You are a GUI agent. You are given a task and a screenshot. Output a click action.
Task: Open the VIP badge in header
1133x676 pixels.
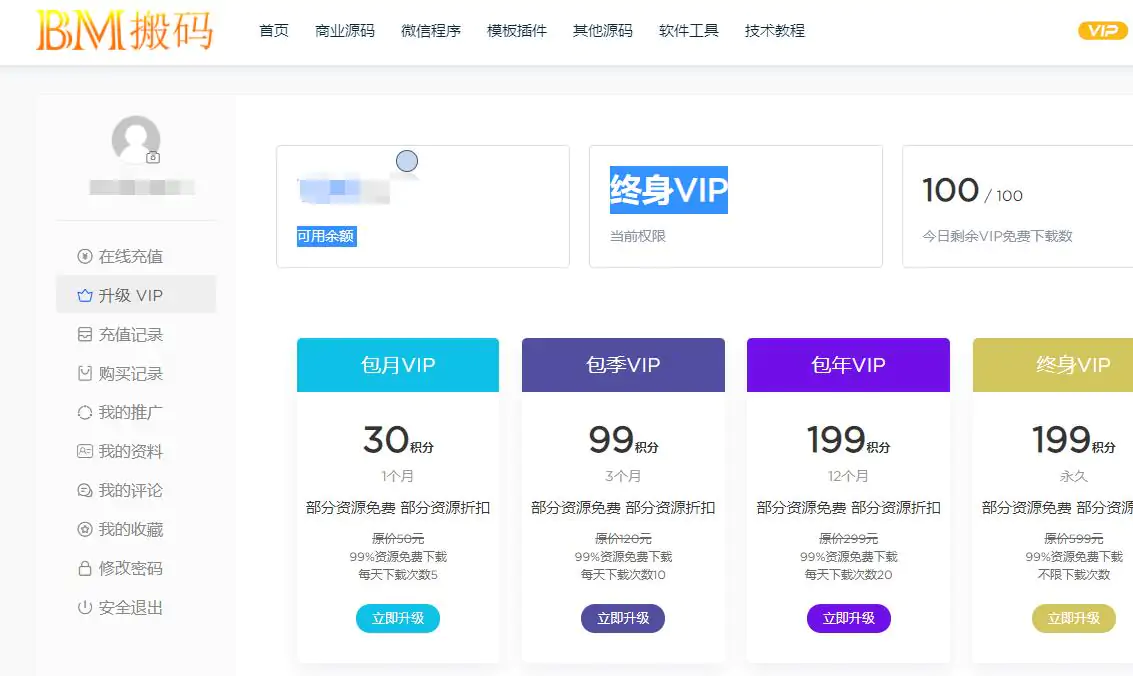pos(1102,30)
